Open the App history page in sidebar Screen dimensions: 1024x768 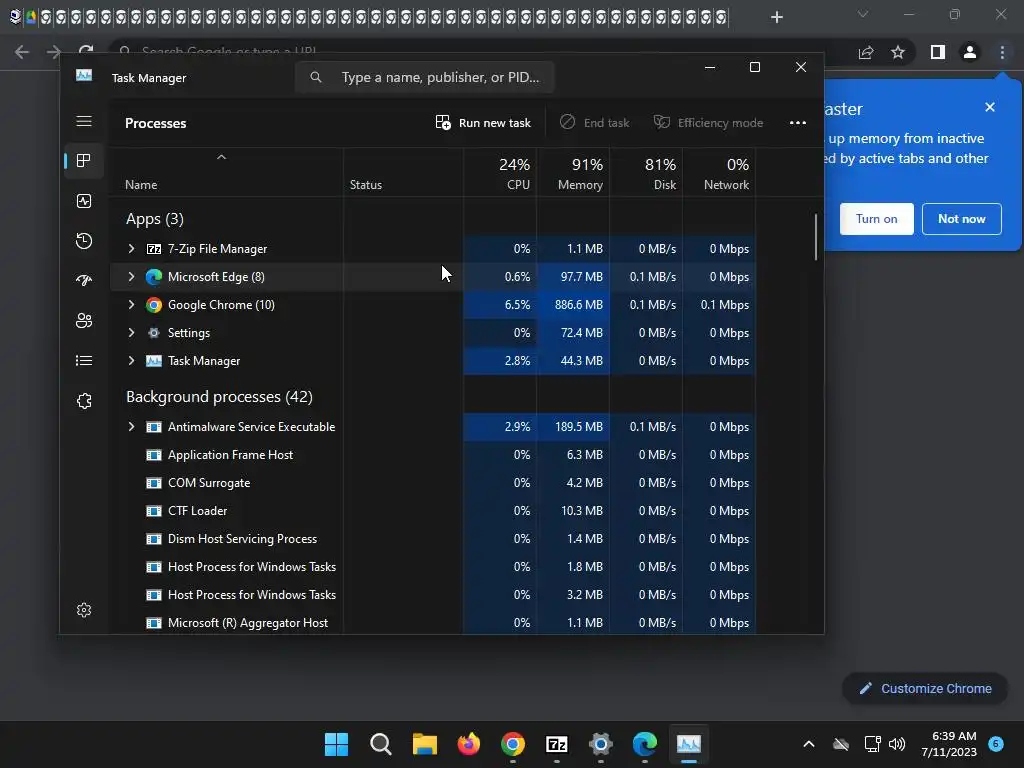84,241
